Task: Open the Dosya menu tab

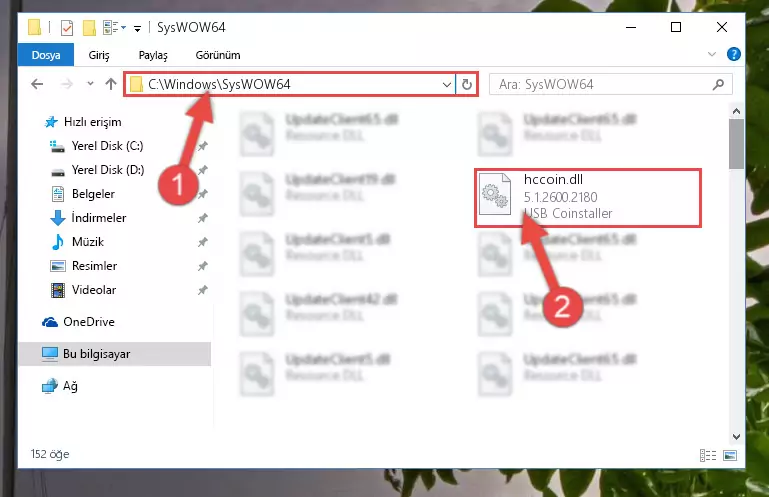Action: tap(46, 54)
